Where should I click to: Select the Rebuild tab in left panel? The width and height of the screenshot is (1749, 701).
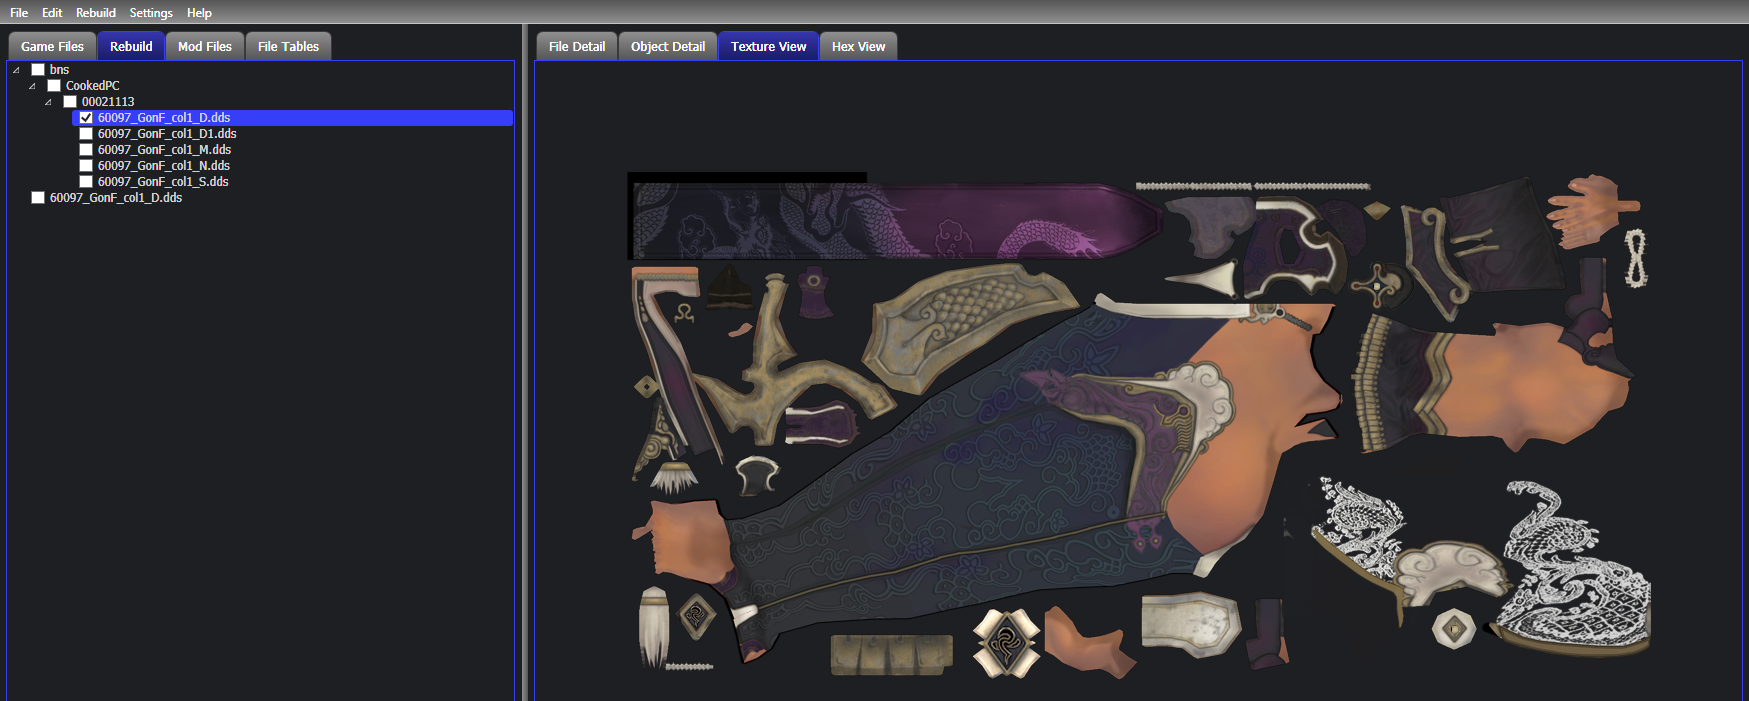click(x=131, y=46)
